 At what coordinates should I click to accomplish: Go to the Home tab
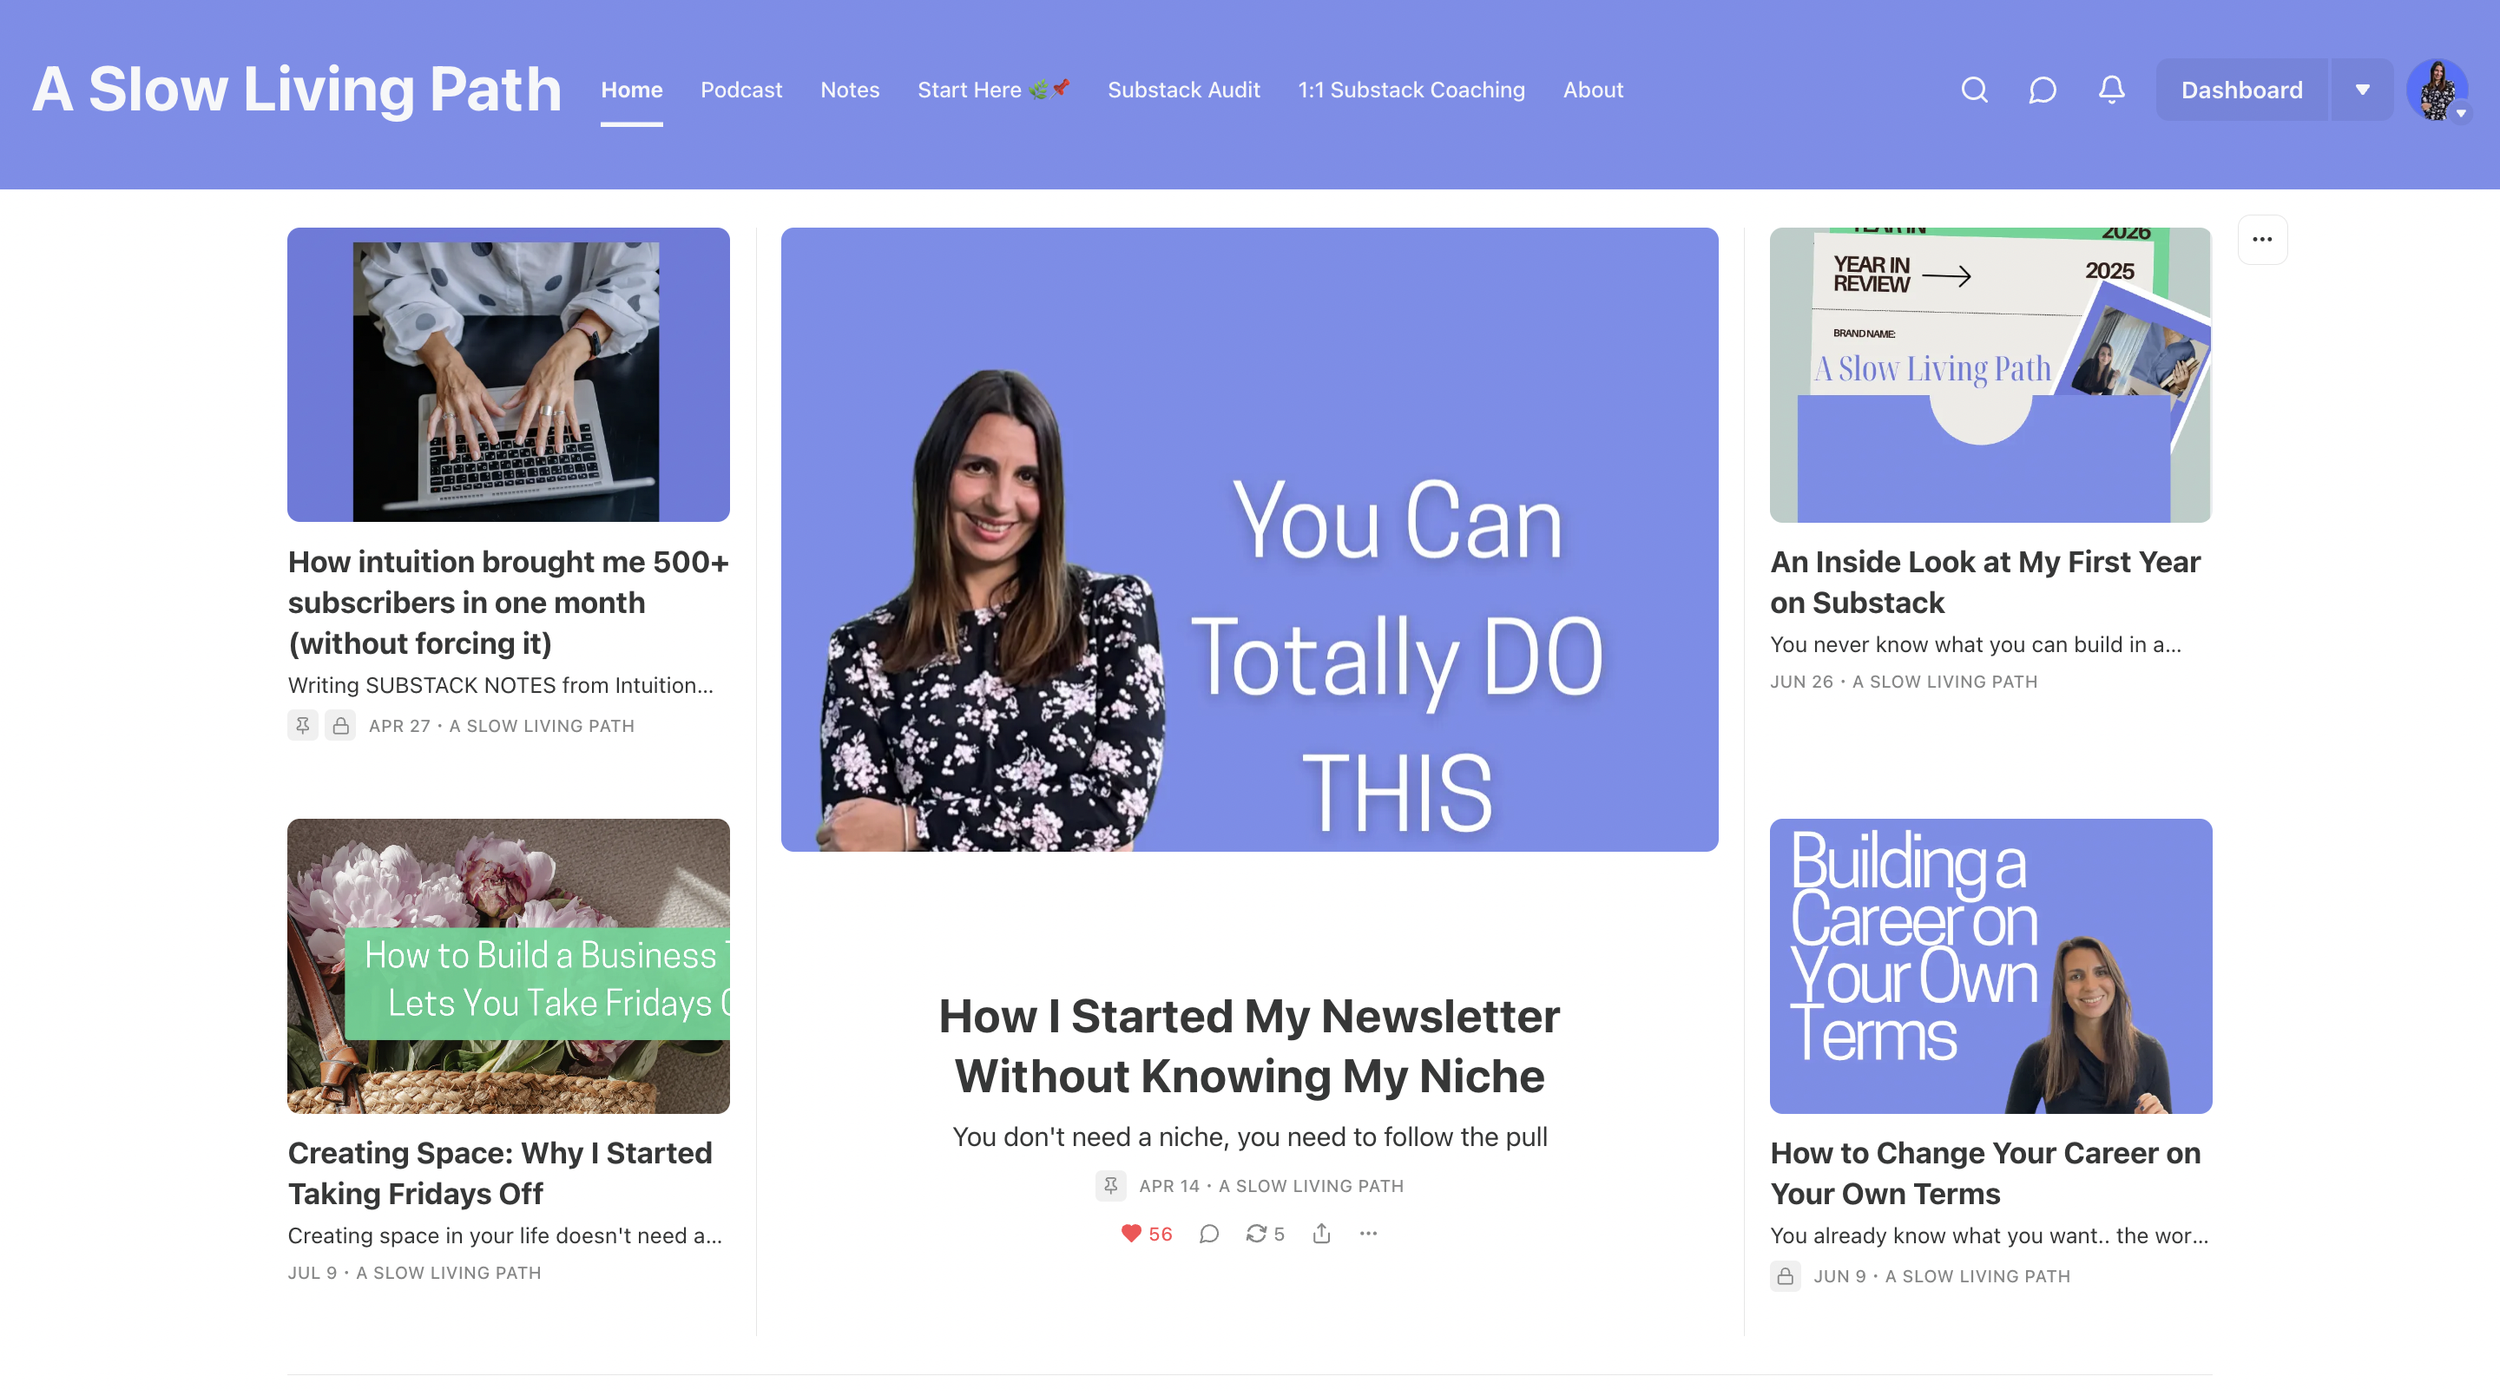(x=632, y=90)
